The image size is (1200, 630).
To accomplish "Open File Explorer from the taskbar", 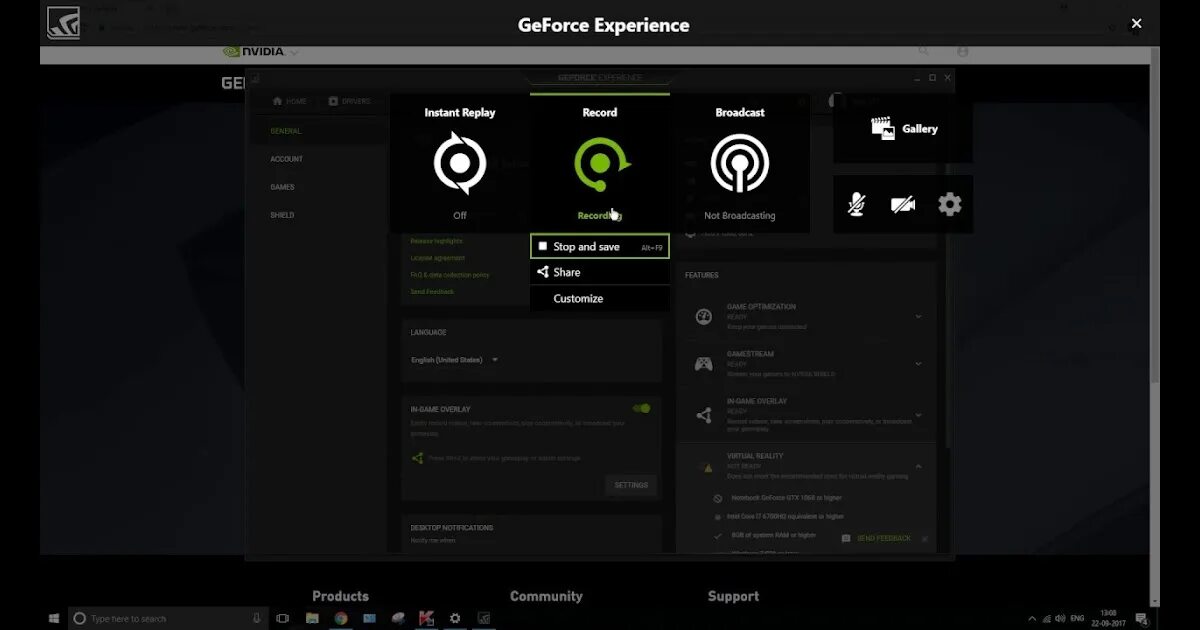I will tap(312, 619).
